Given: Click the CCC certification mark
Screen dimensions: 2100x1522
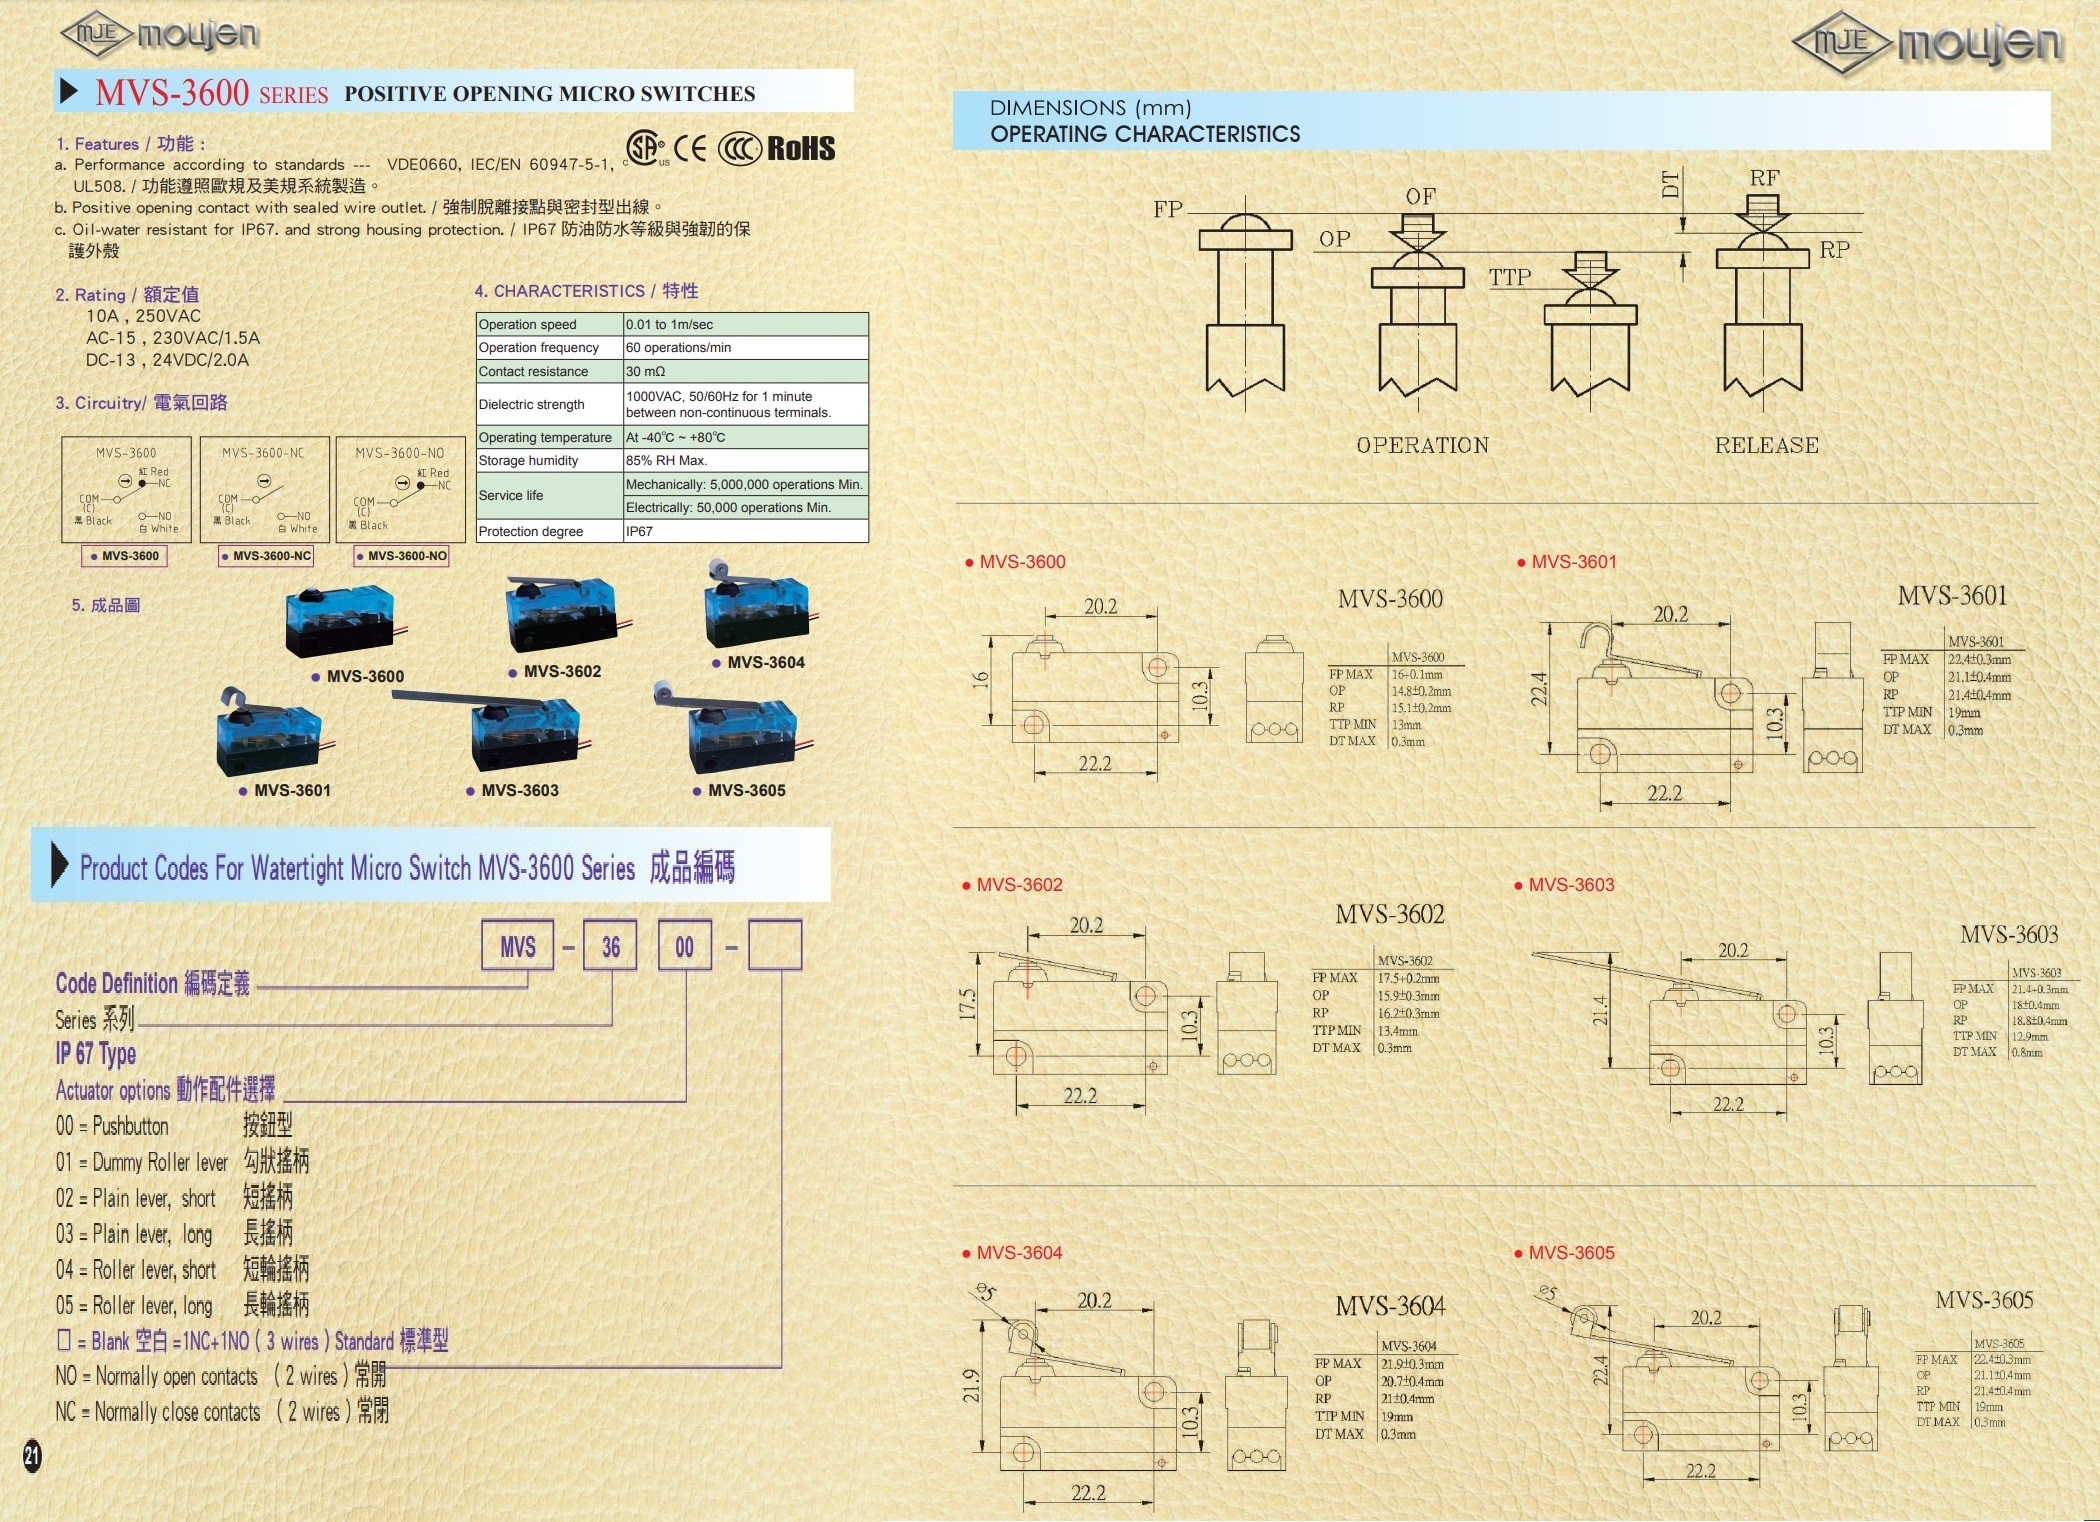Looking at the screenshot, I should [740, 149].
